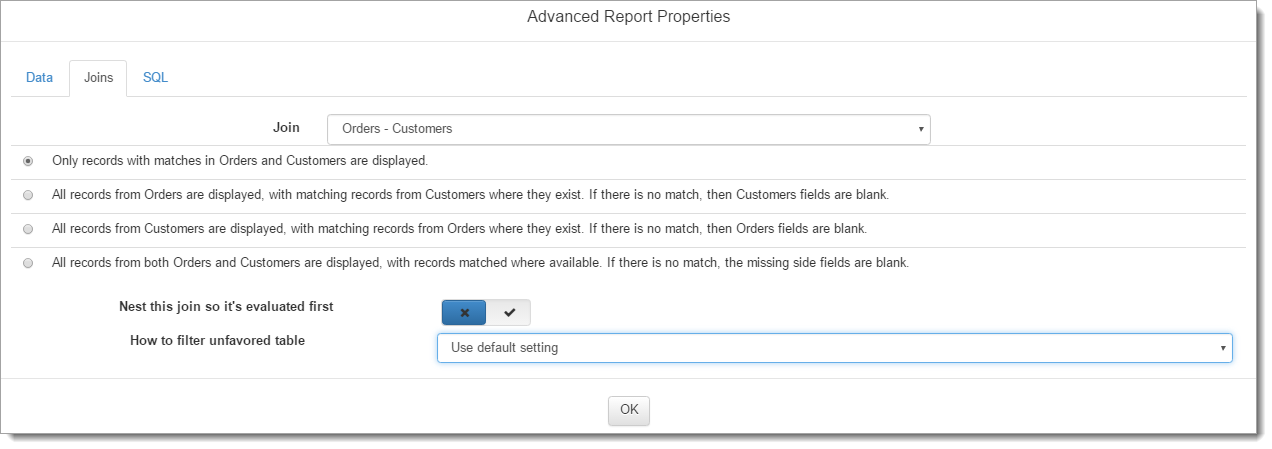The image size is (1272, 449).
Task: Switch to the Data tab
Action: (39, 78)
